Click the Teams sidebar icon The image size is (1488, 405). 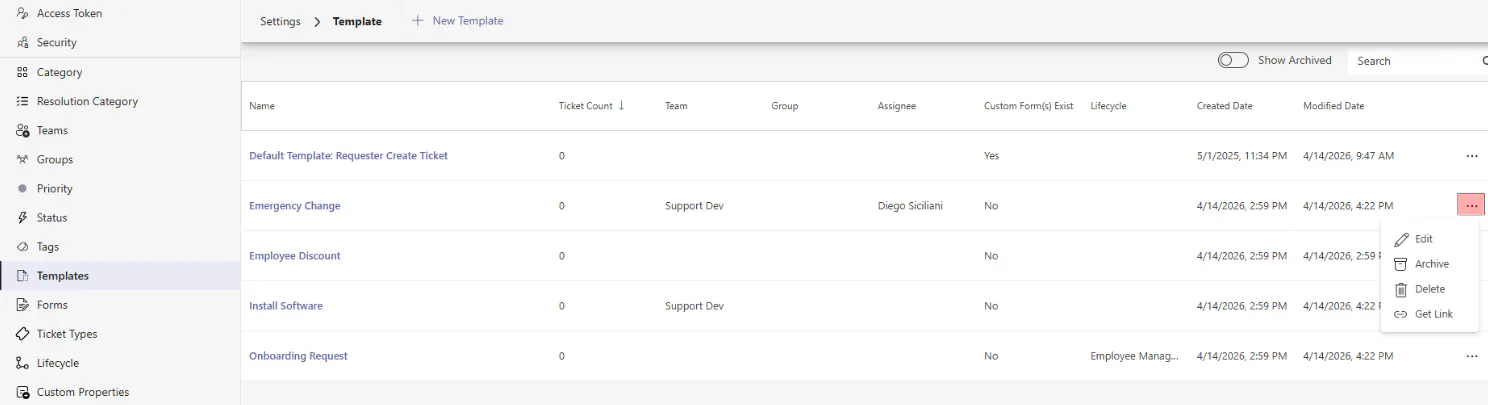coord(22,130)
